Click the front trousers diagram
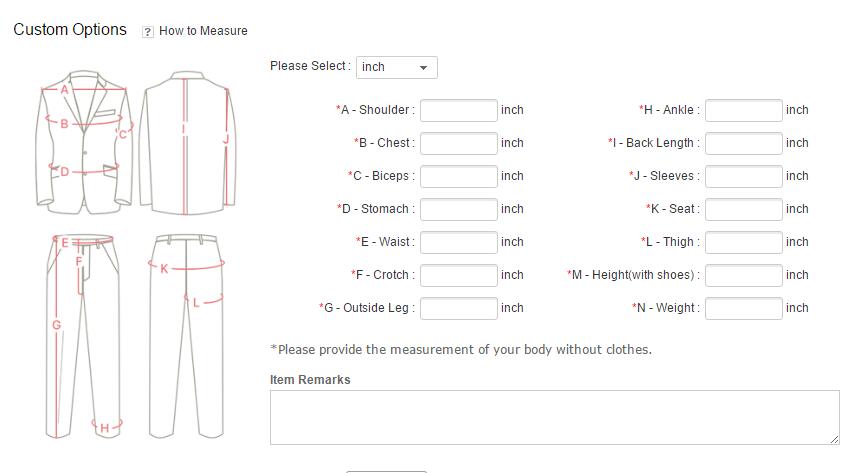 tap(84, 335)
